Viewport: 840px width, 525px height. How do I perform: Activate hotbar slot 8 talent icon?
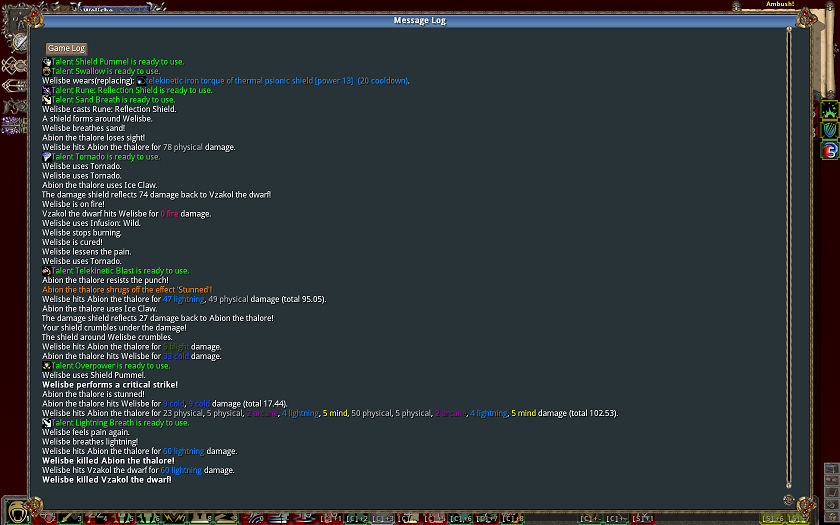coord(199,518)
